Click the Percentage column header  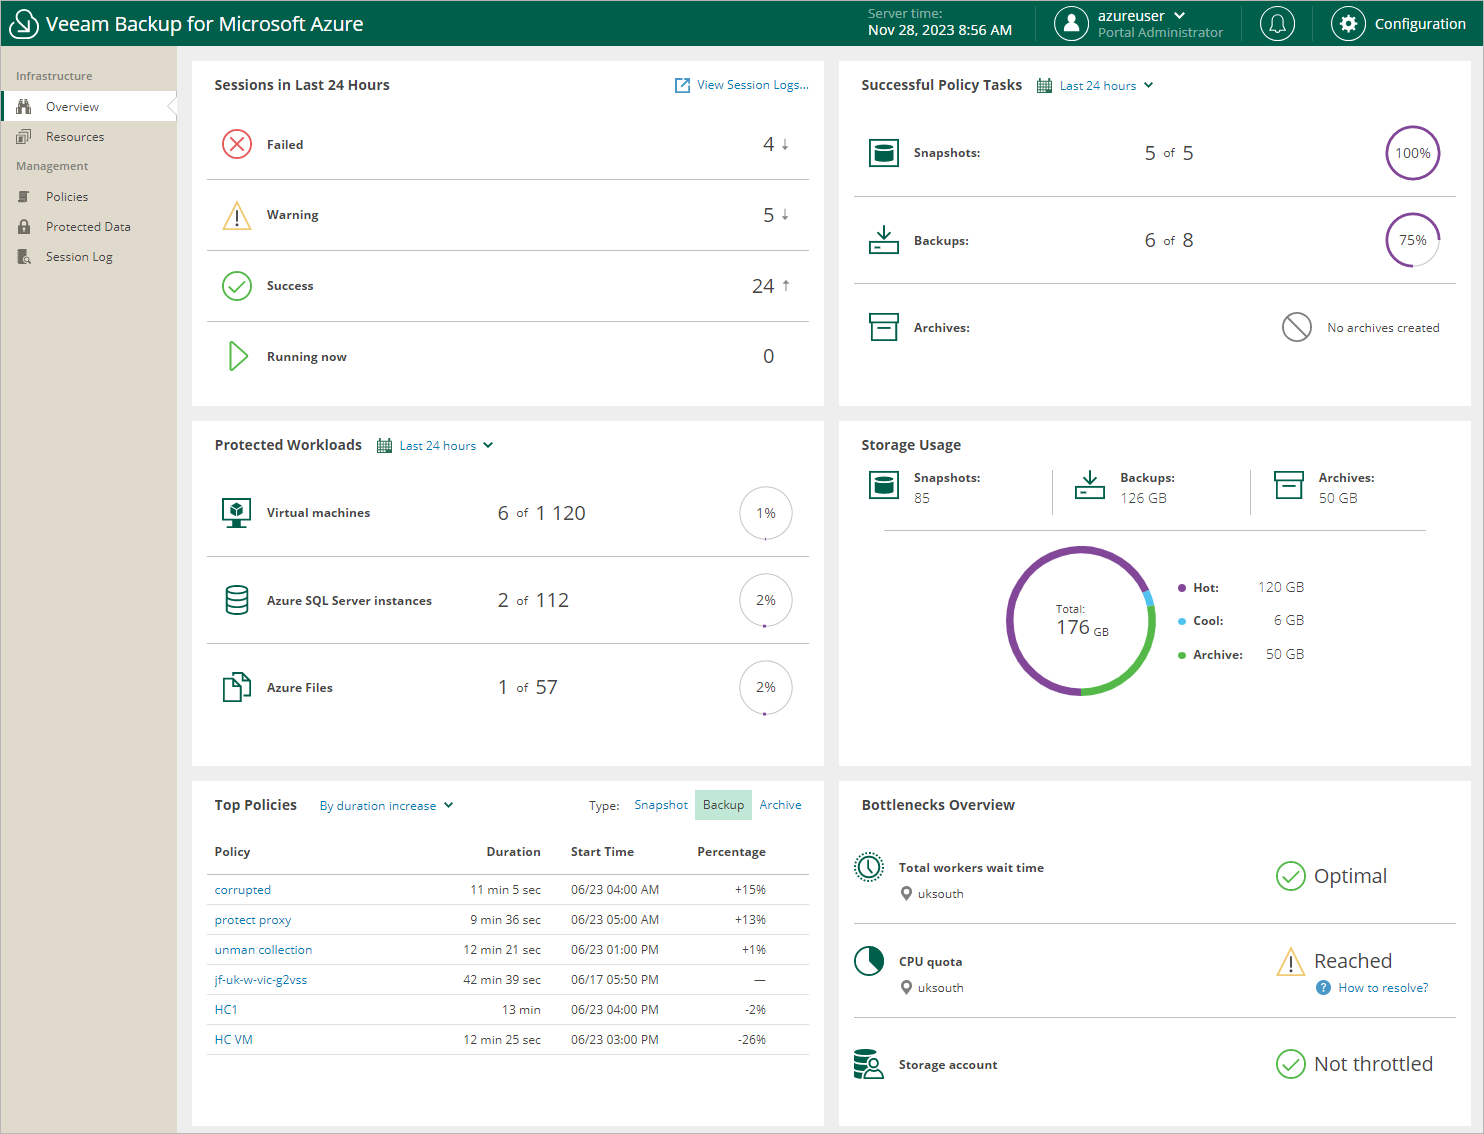click(x=731, y=852)
